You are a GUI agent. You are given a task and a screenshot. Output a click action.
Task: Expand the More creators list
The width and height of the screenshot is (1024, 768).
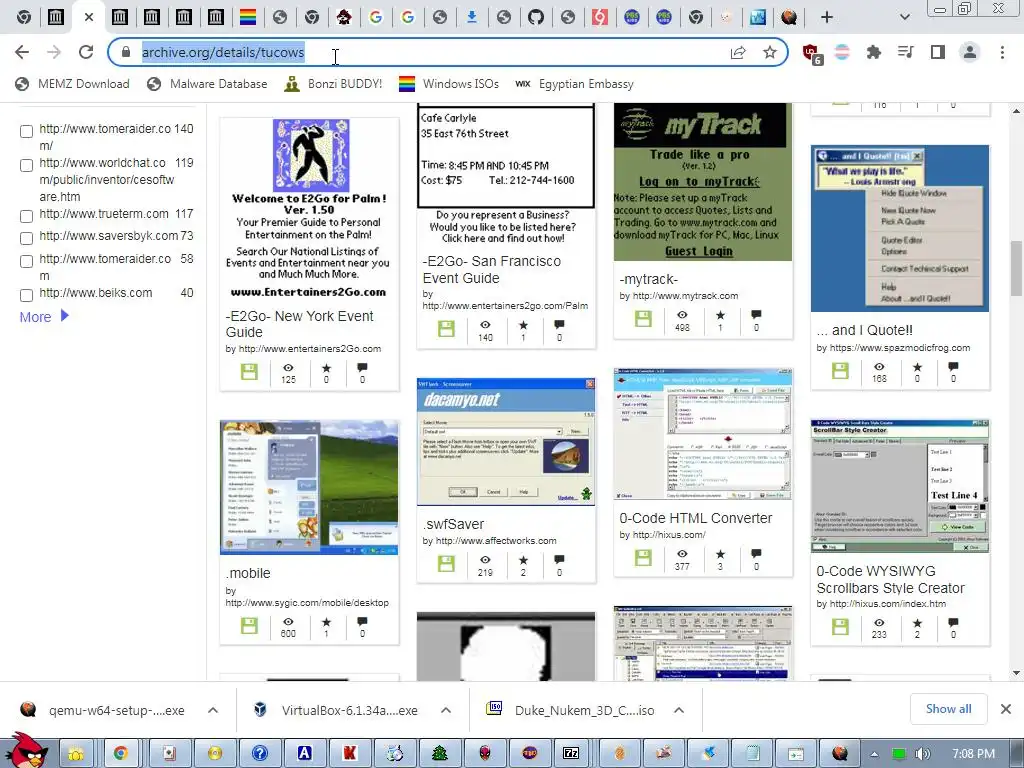click(44, 317)
